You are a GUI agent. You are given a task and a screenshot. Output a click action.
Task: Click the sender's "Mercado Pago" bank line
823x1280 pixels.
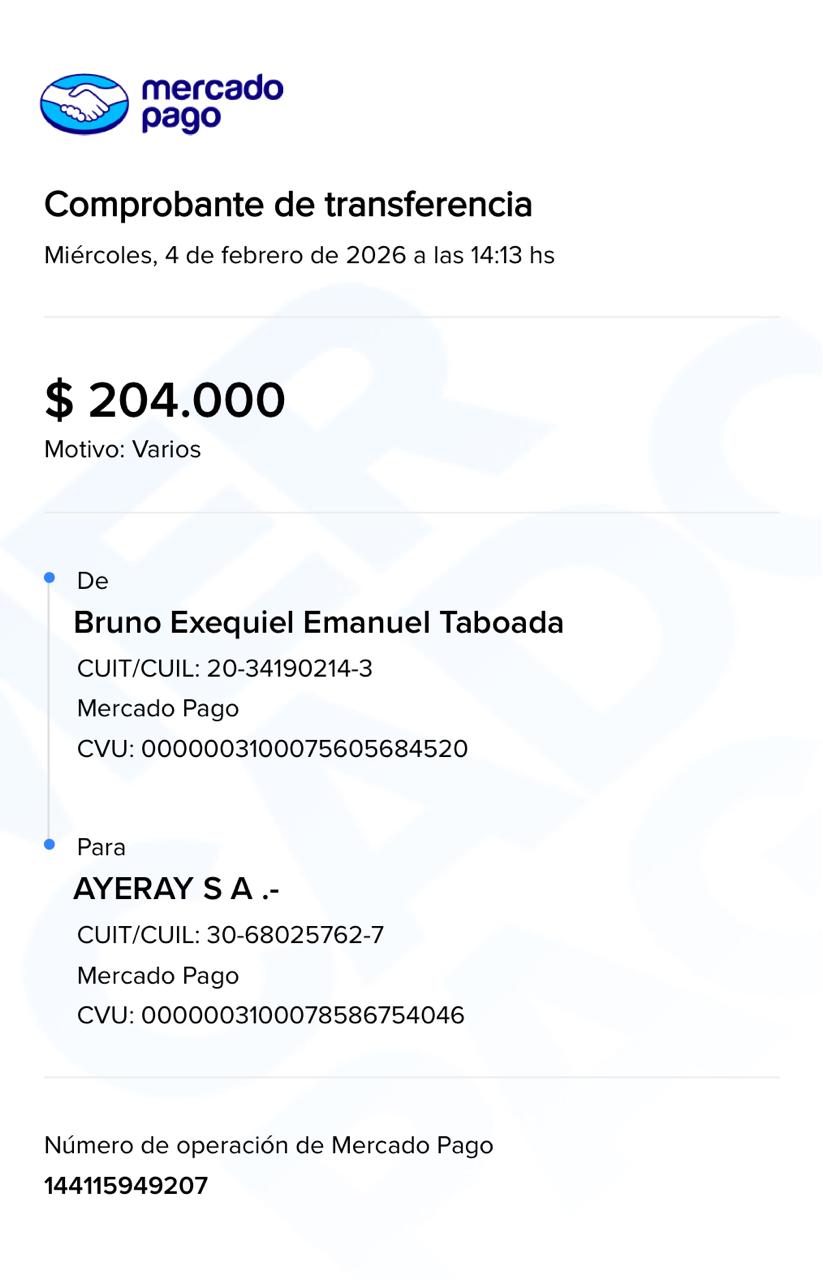158,708
